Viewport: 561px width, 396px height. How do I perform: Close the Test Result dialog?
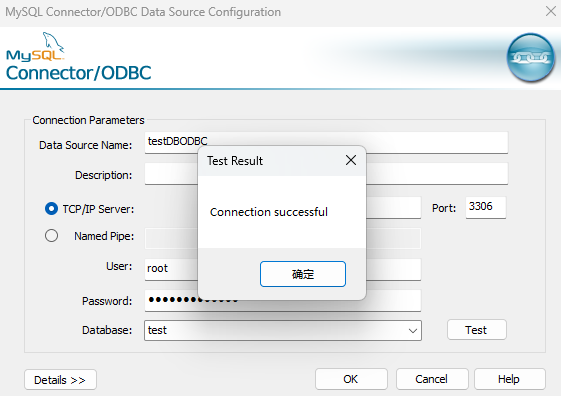[351, 160]
